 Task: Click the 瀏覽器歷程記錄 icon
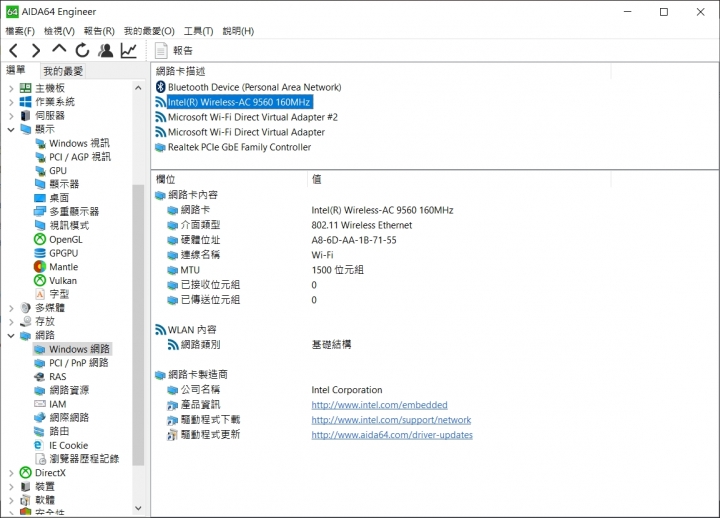coord(40,459)
